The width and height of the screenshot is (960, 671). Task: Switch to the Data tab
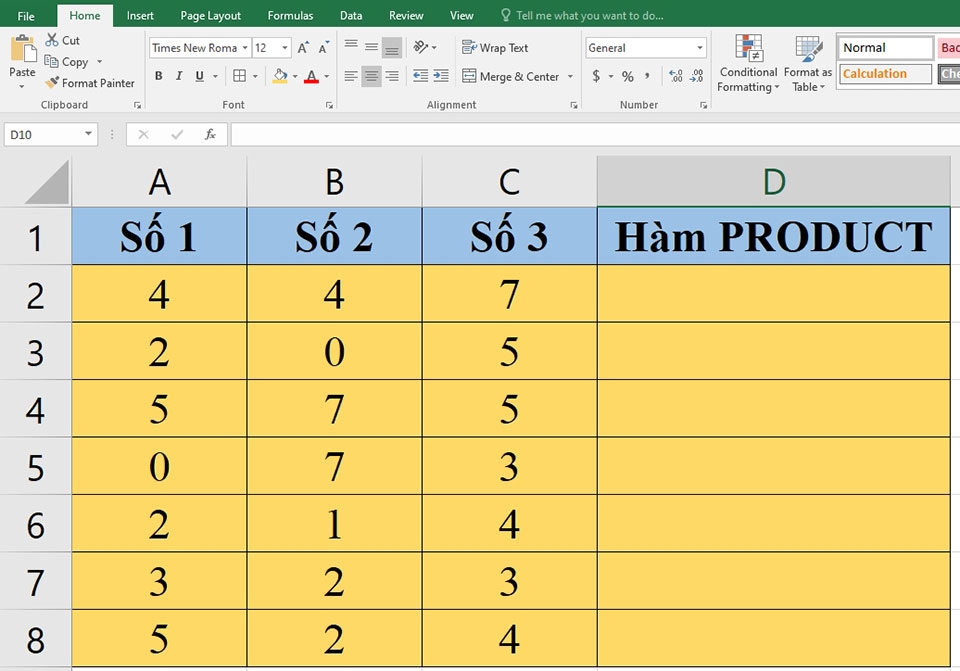pyautogui.click(x=351, y=16)
